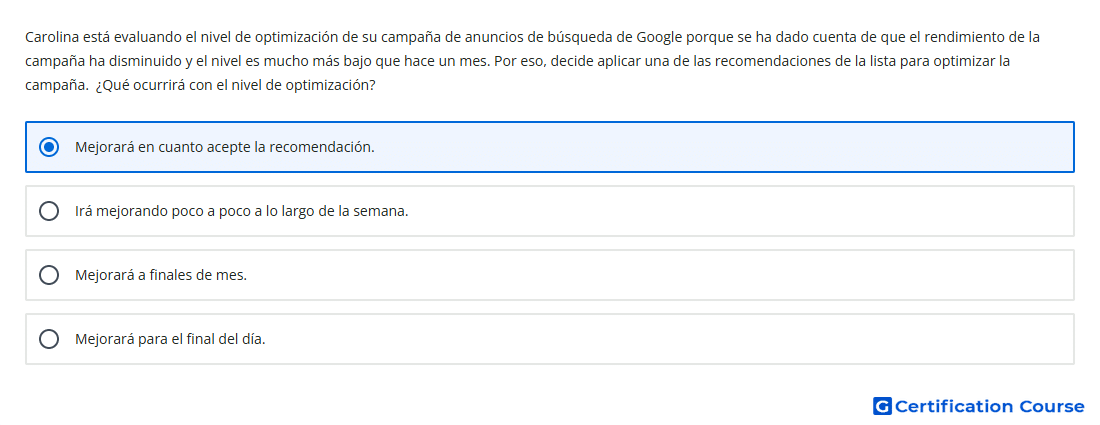Open the 'Certification Course' brand link
The image size is (1100, 425).
coord(979,406)
